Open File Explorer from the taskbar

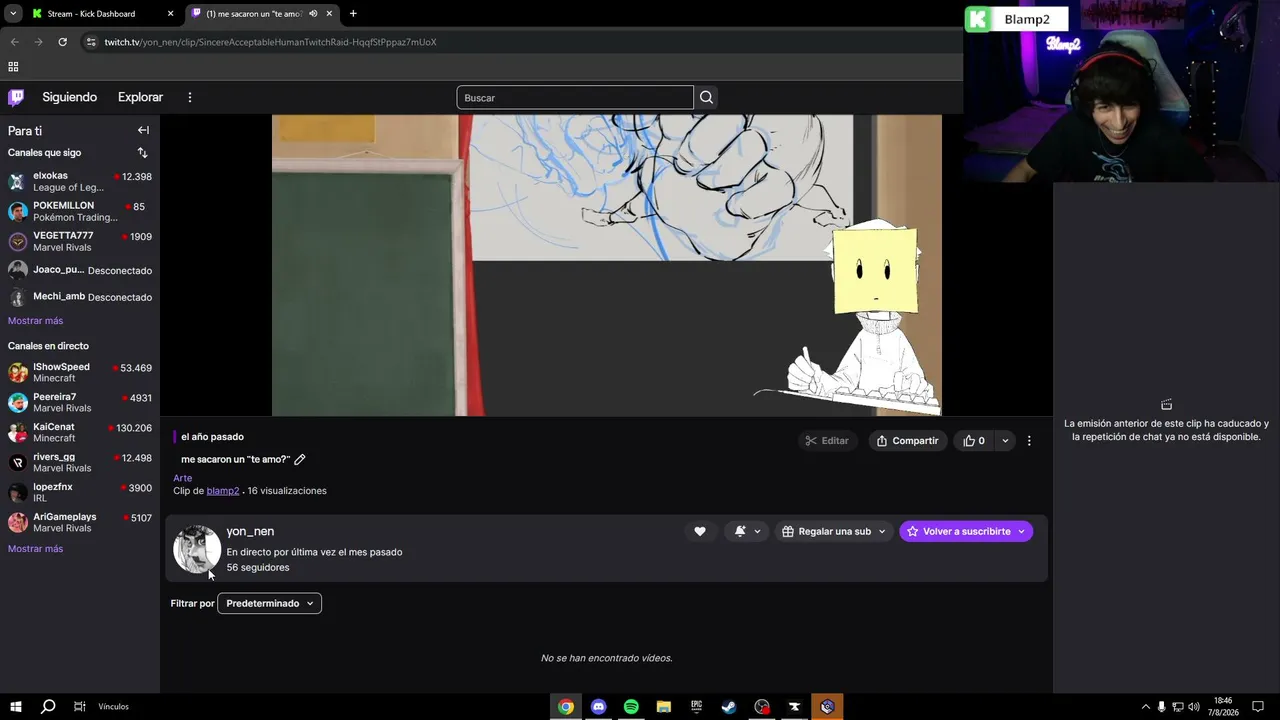tap(663, 706)
